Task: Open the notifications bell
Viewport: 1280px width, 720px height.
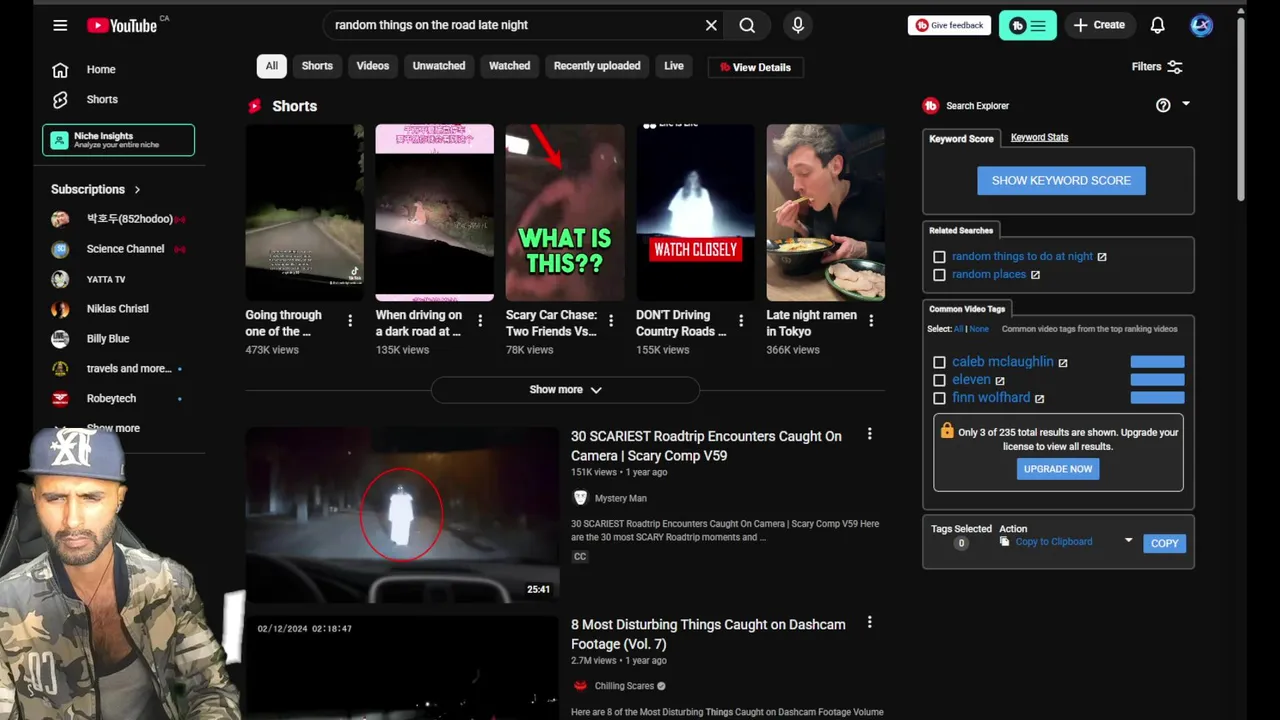Action: click(1157, 25)
